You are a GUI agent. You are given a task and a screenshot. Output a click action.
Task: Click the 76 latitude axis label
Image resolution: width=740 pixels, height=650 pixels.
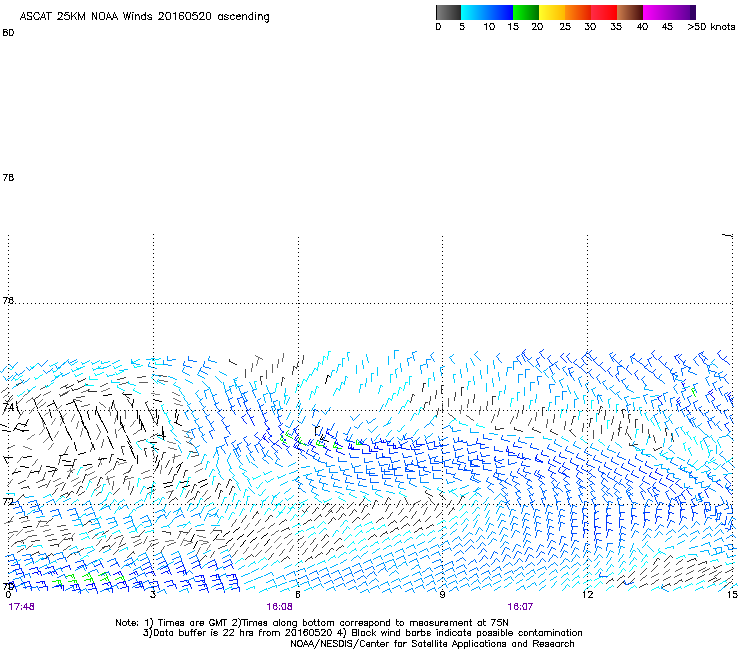[8, 300]
